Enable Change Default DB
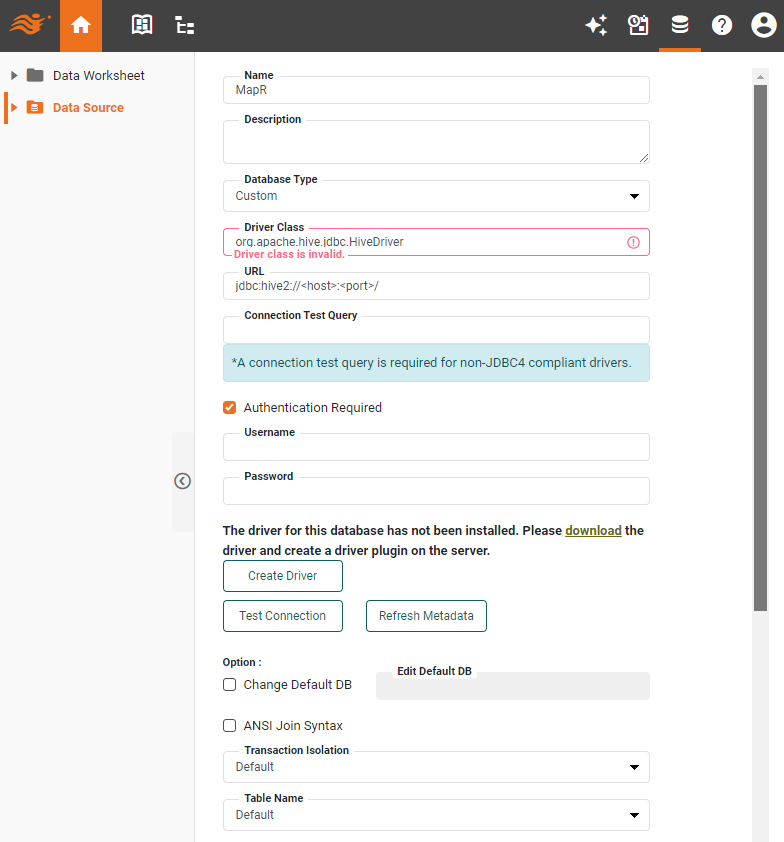 tap(229, 685)
